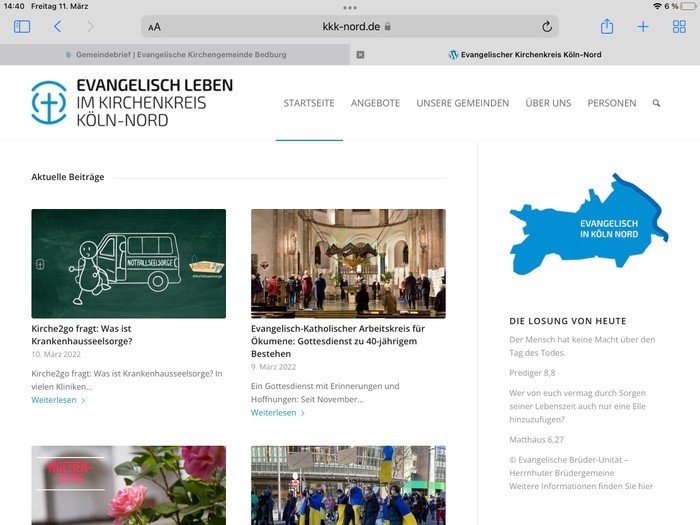Screen dimensions: 700x525
Task: Go back to the previous page
Action: (x=57, y=27)
